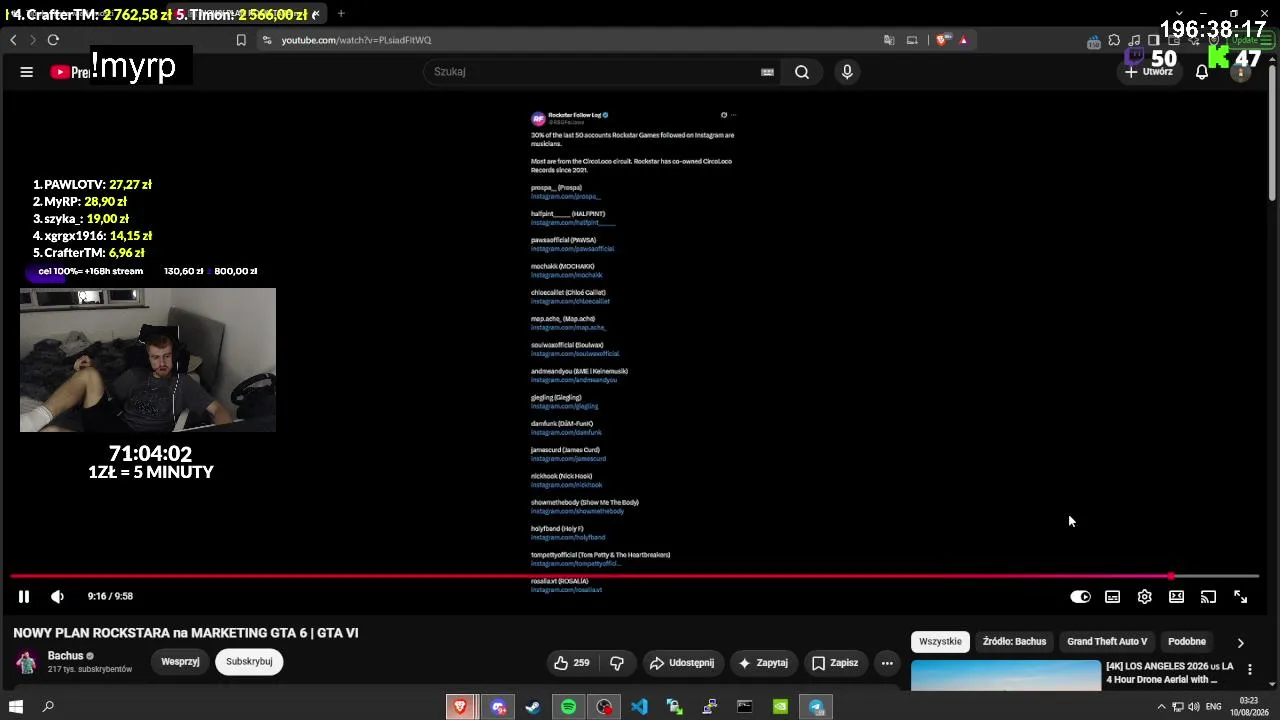
Task: Click the Udostępnij share button
Action: [x=682, y=663]
